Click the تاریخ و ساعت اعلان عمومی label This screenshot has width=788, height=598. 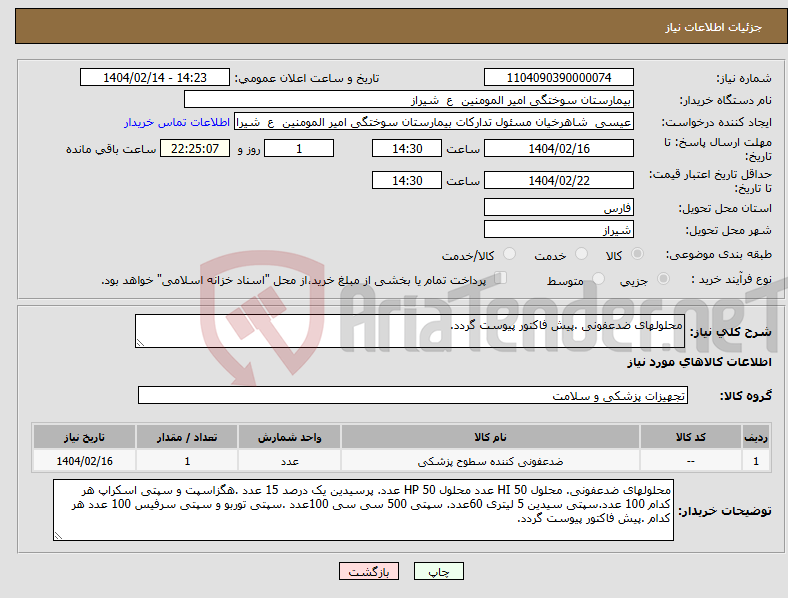pos(307,78)
